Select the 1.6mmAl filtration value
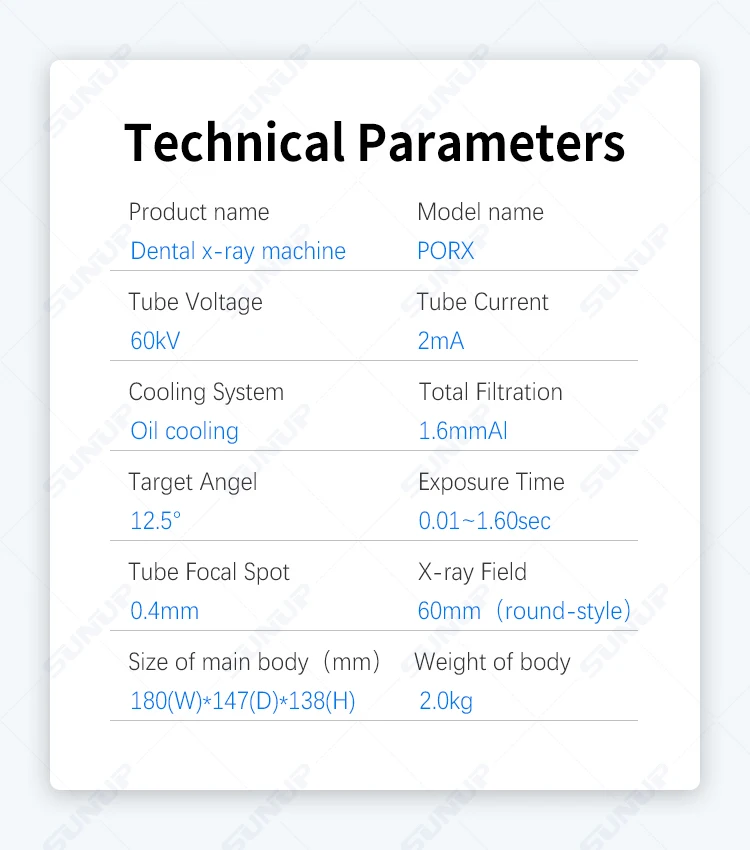Screen dimensions: 750x850 463,431
